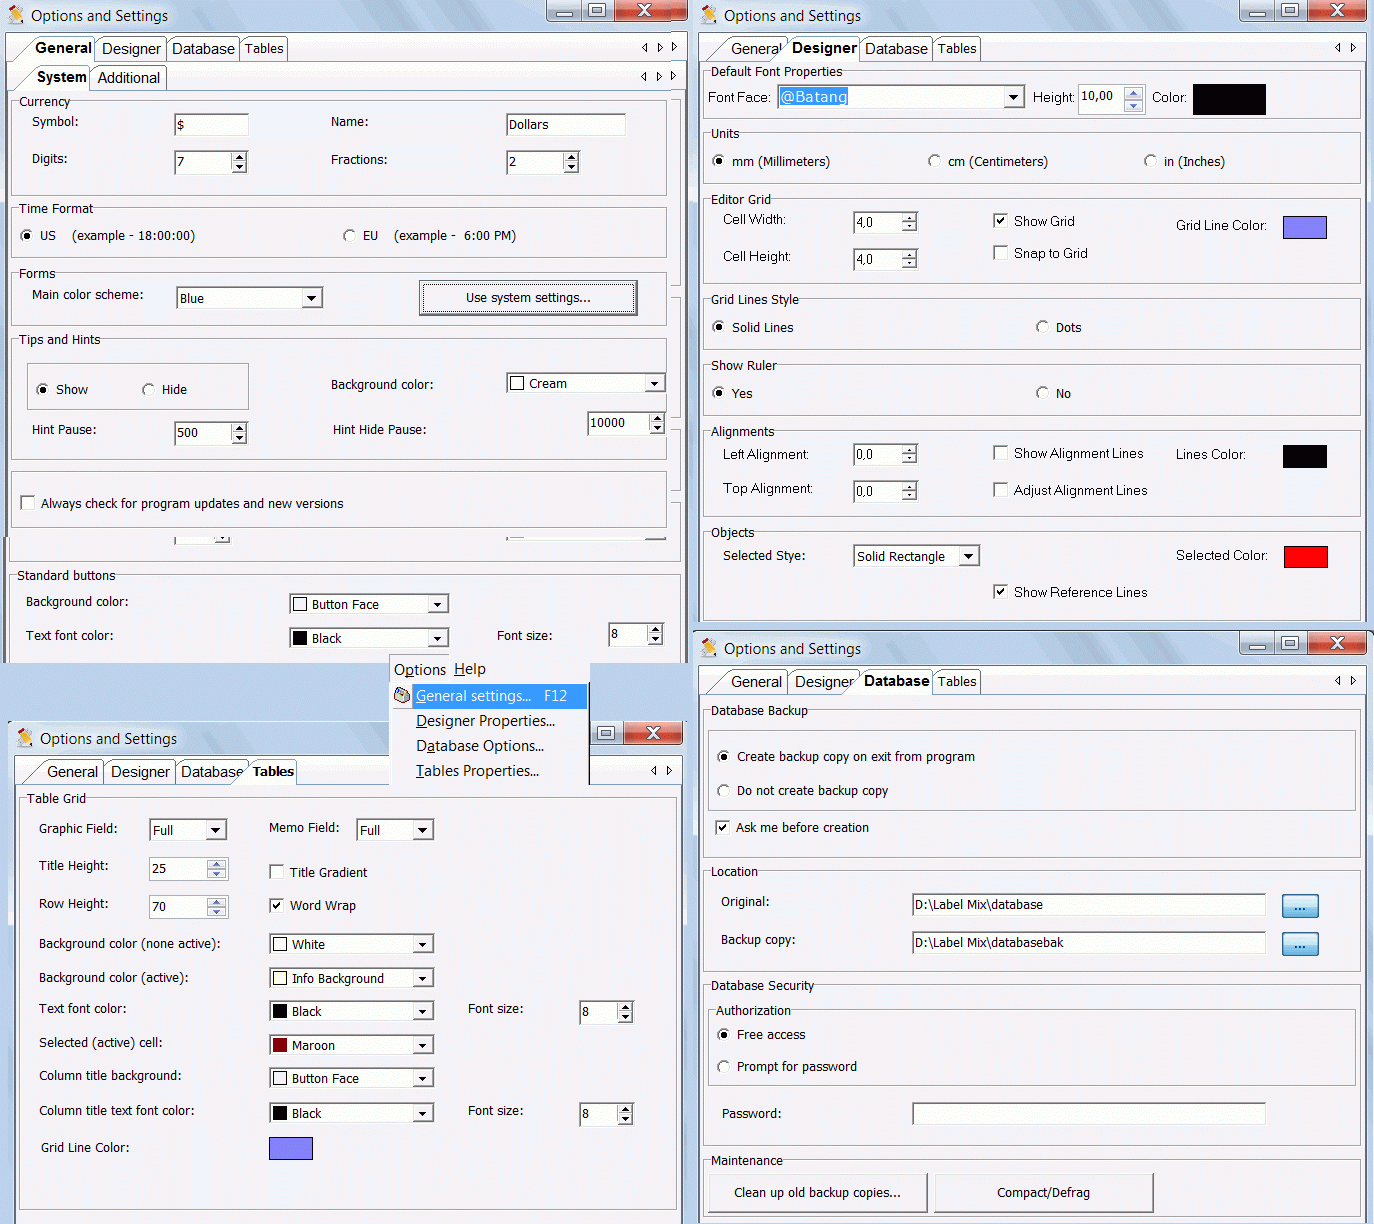Screen dimensions: 1374x1224
Task: Pick the alignment Lines Color swatch
Action: [1305, 456]
